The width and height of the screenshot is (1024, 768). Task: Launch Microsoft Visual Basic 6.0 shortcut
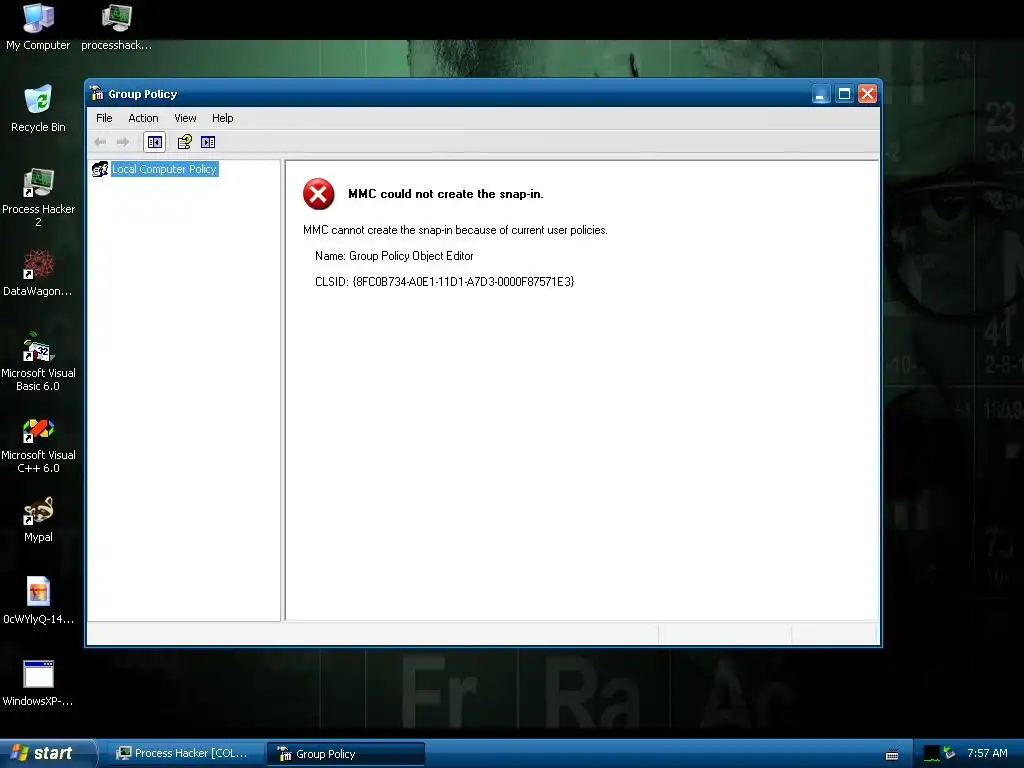coord(38,361)
